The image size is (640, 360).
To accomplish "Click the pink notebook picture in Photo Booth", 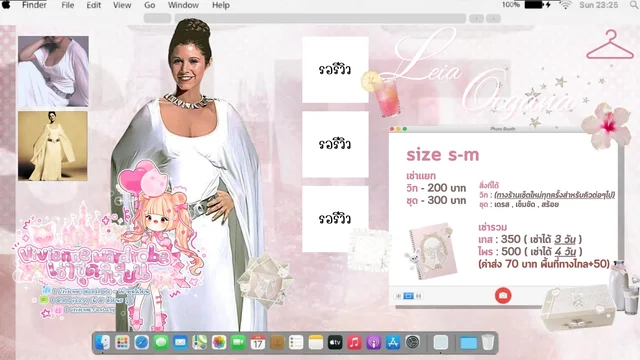I will pos(432,251).
